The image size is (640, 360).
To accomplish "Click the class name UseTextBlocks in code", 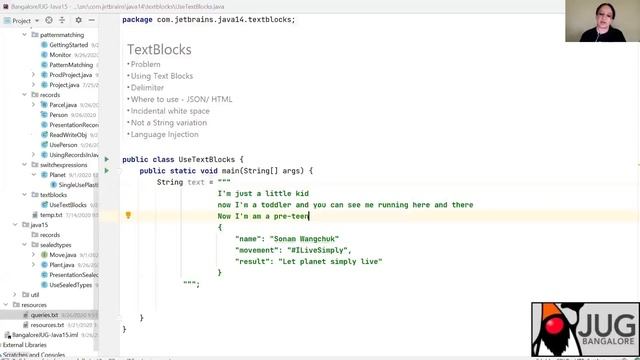I will pyautogui.click(x=207, y=160).
